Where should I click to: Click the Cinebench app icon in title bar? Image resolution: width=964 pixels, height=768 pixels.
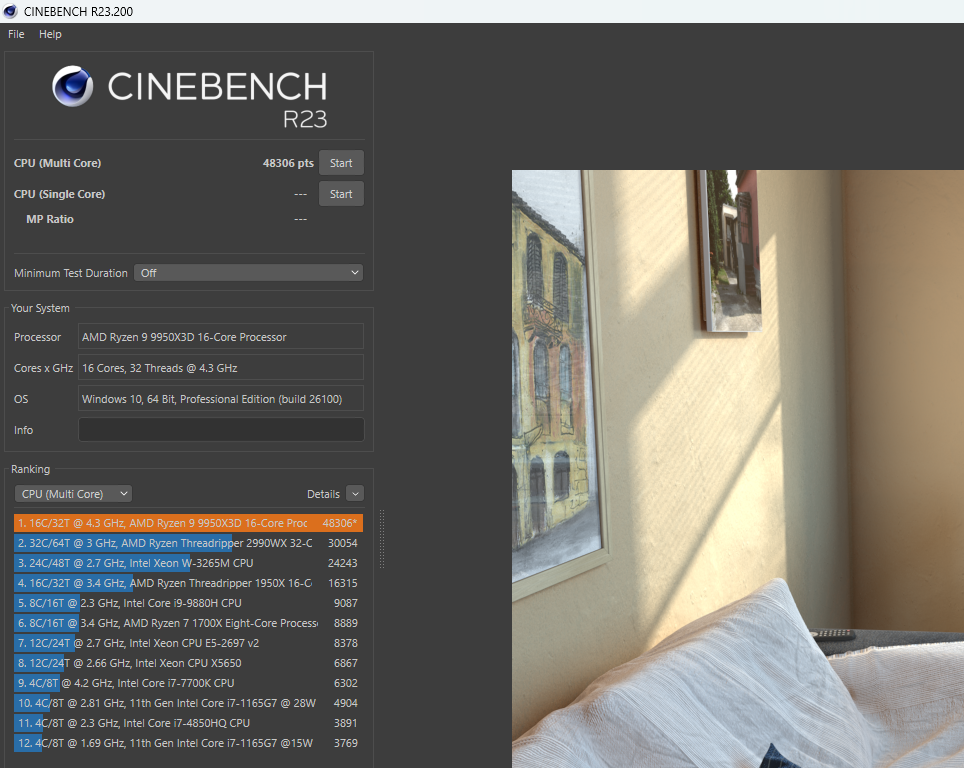point(10,11)
